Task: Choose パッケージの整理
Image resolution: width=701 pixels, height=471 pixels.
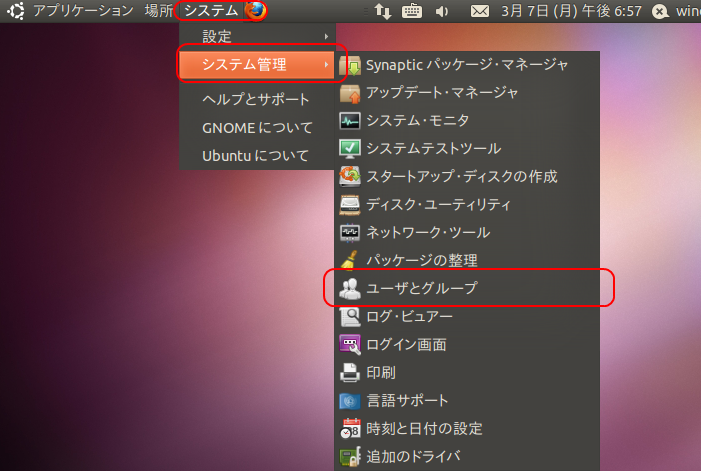Action: [x=467, y=261]
